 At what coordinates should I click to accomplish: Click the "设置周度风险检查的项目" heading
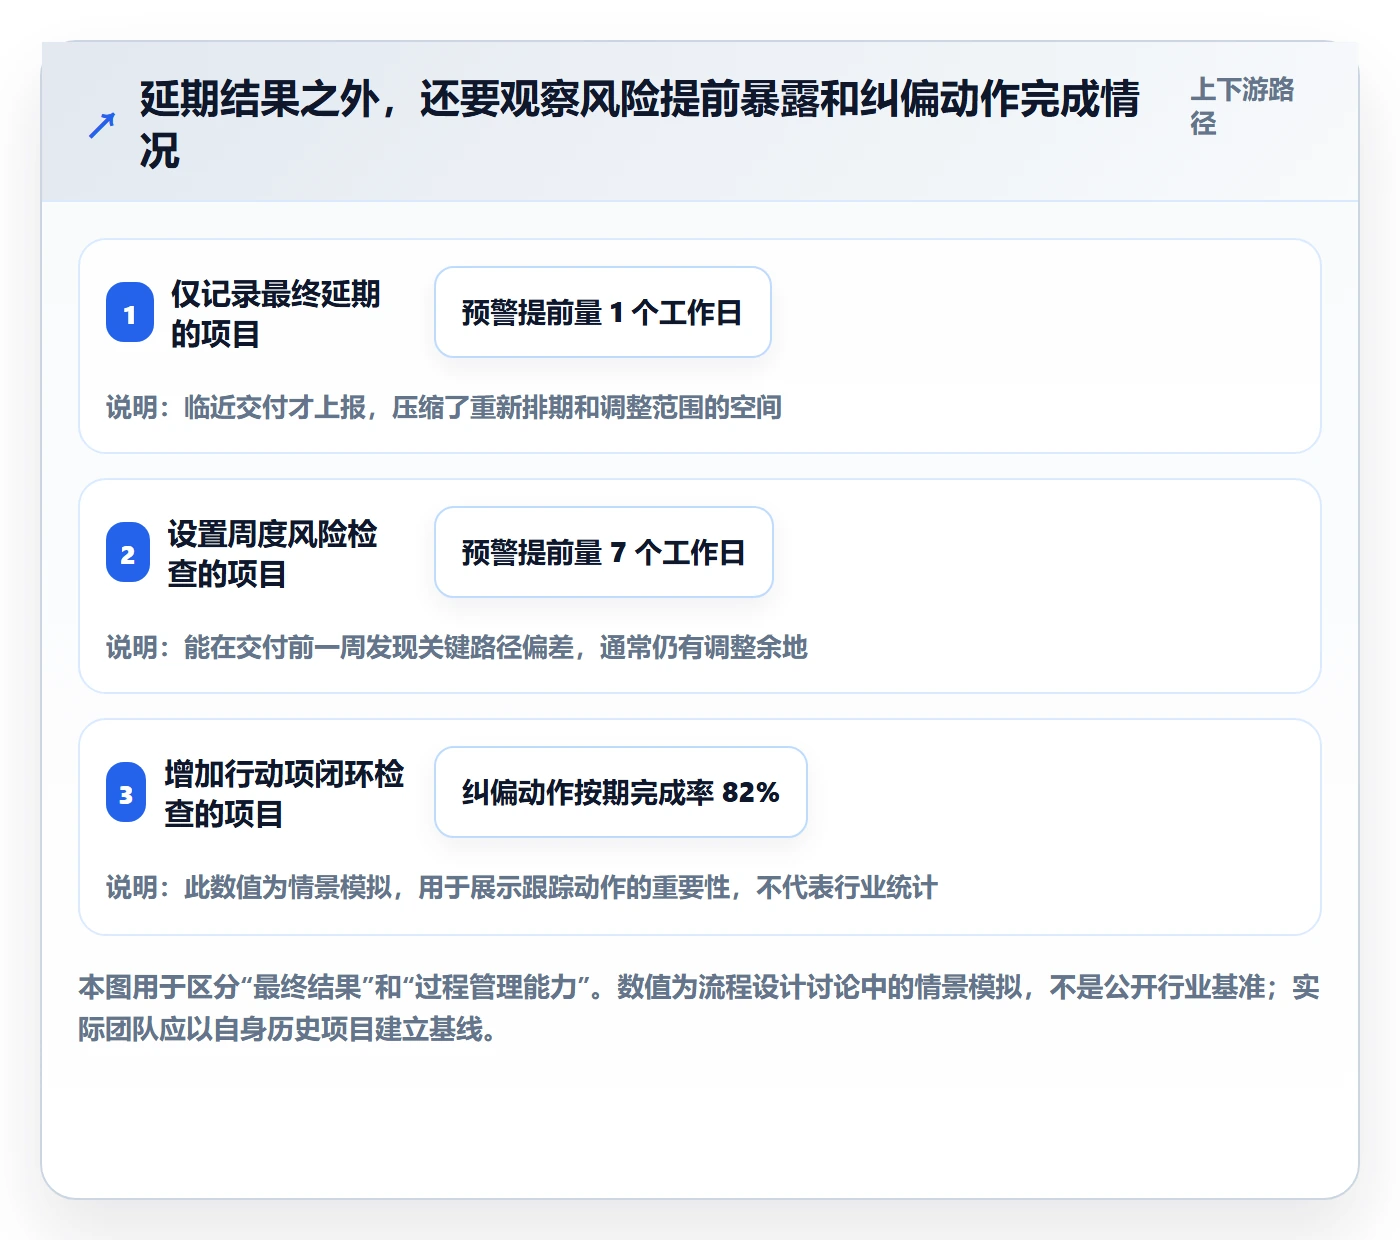[272, 553]
